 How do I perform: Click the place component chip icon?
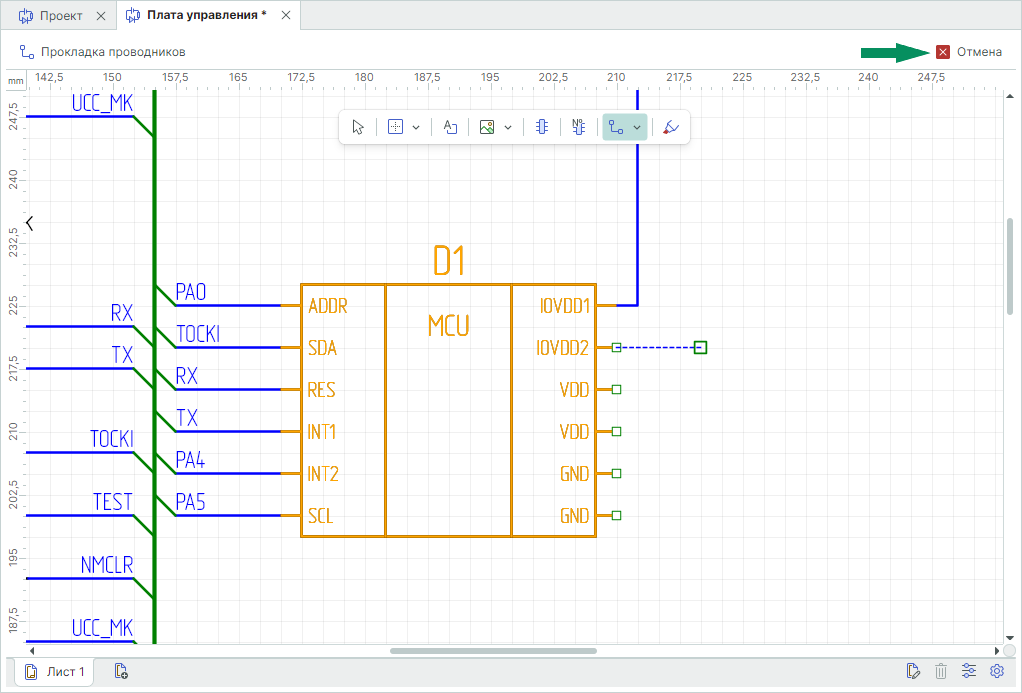coord(542,127)
